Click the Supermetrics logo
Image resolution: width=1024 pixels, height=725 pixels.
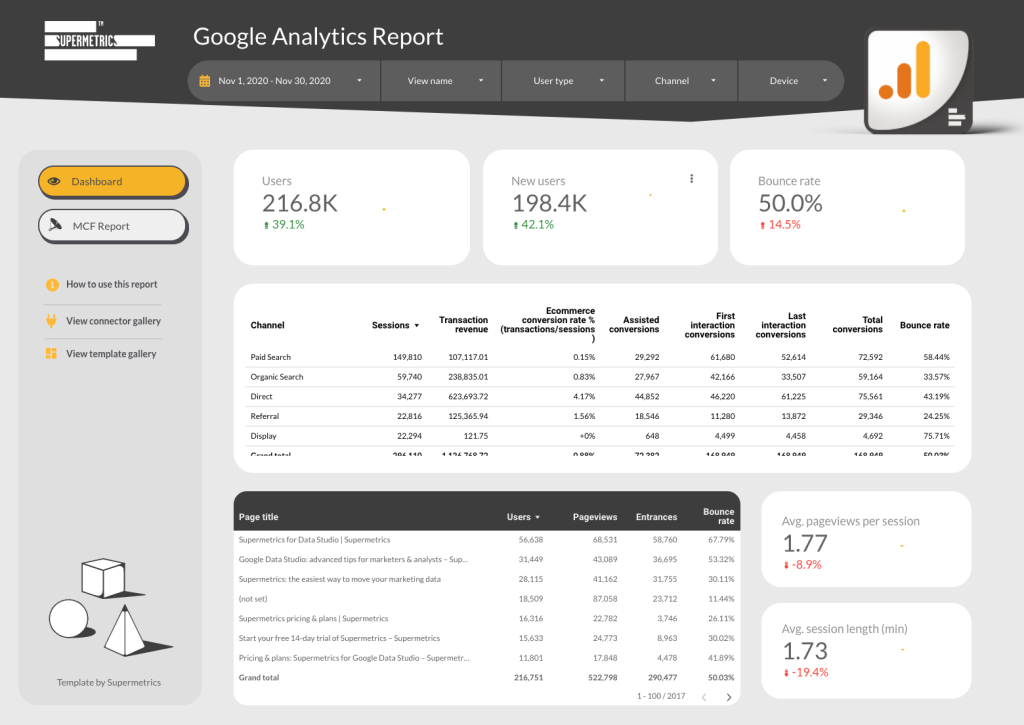coord(99,40)
